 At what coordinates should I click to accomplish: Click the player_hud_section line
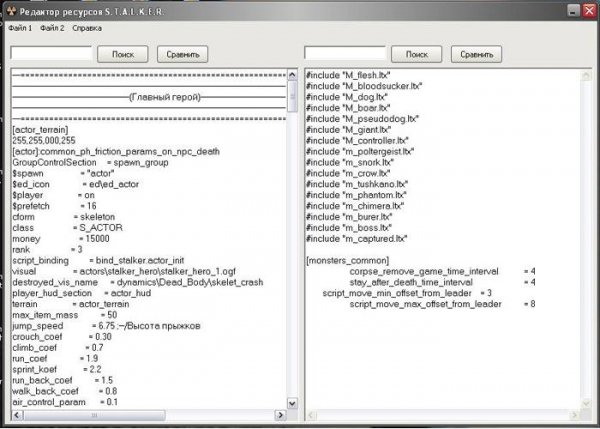(82, 293)
